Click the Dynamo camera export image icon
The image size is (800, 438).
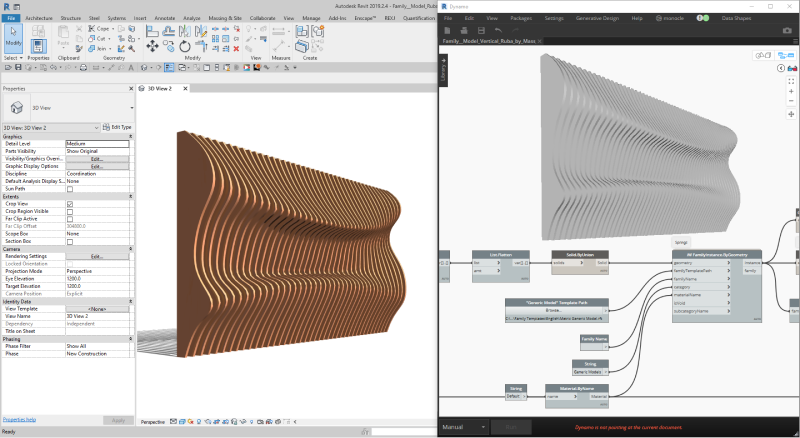pos(786,31)
